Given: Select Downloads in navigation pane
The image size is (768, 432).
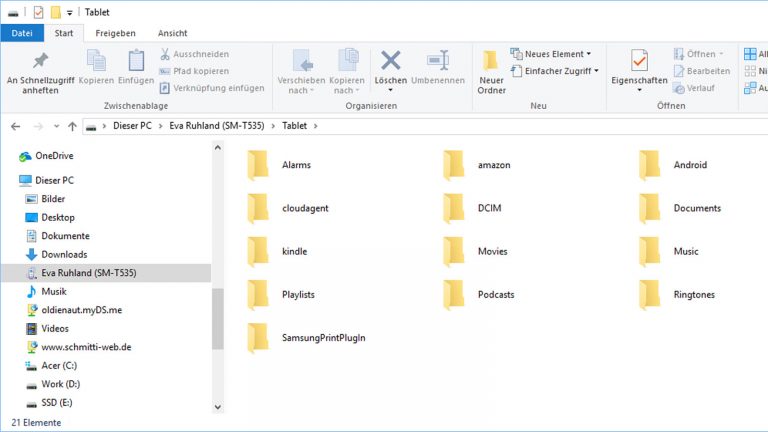Looking at the screenshot, I should (x=64, y=254).
